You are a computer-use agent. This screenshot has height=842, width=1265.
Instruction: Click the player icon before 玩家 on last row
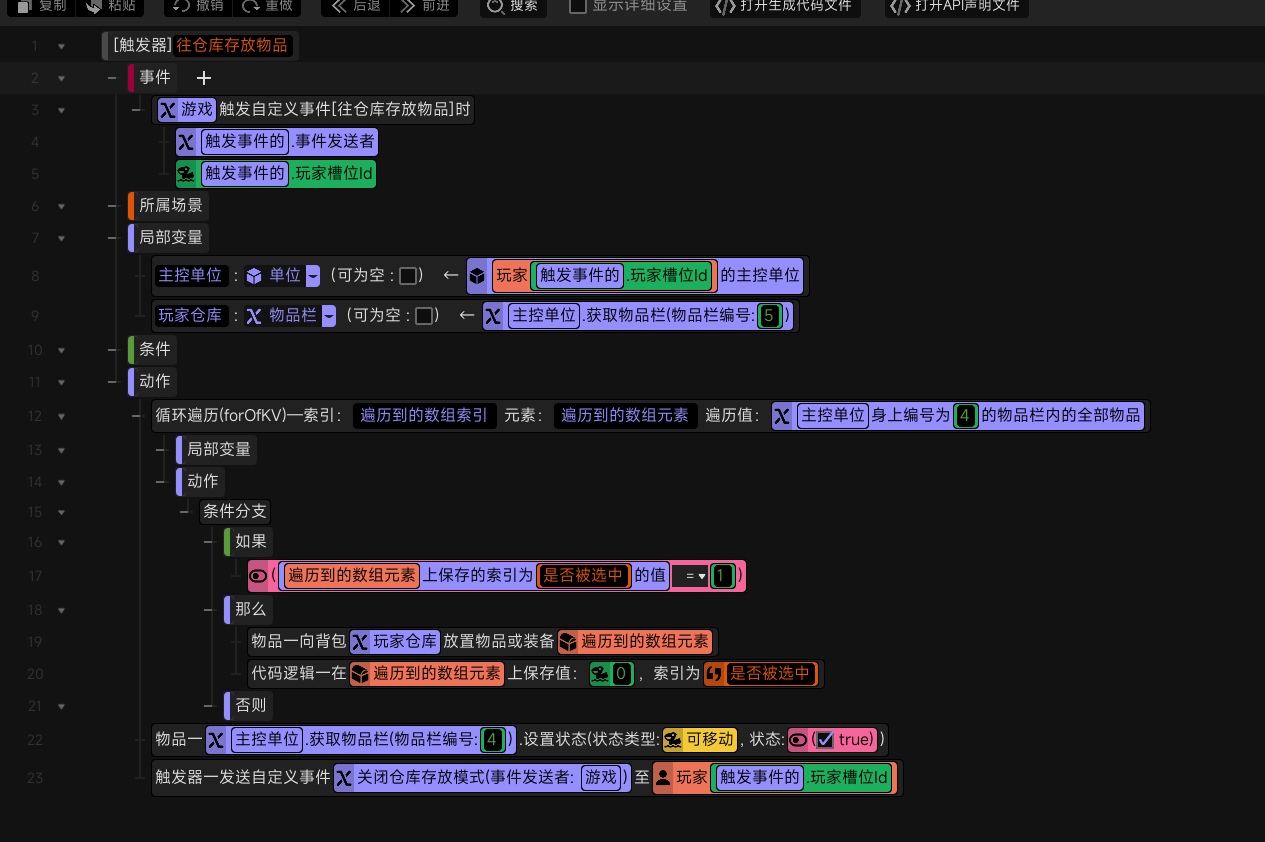663,777
